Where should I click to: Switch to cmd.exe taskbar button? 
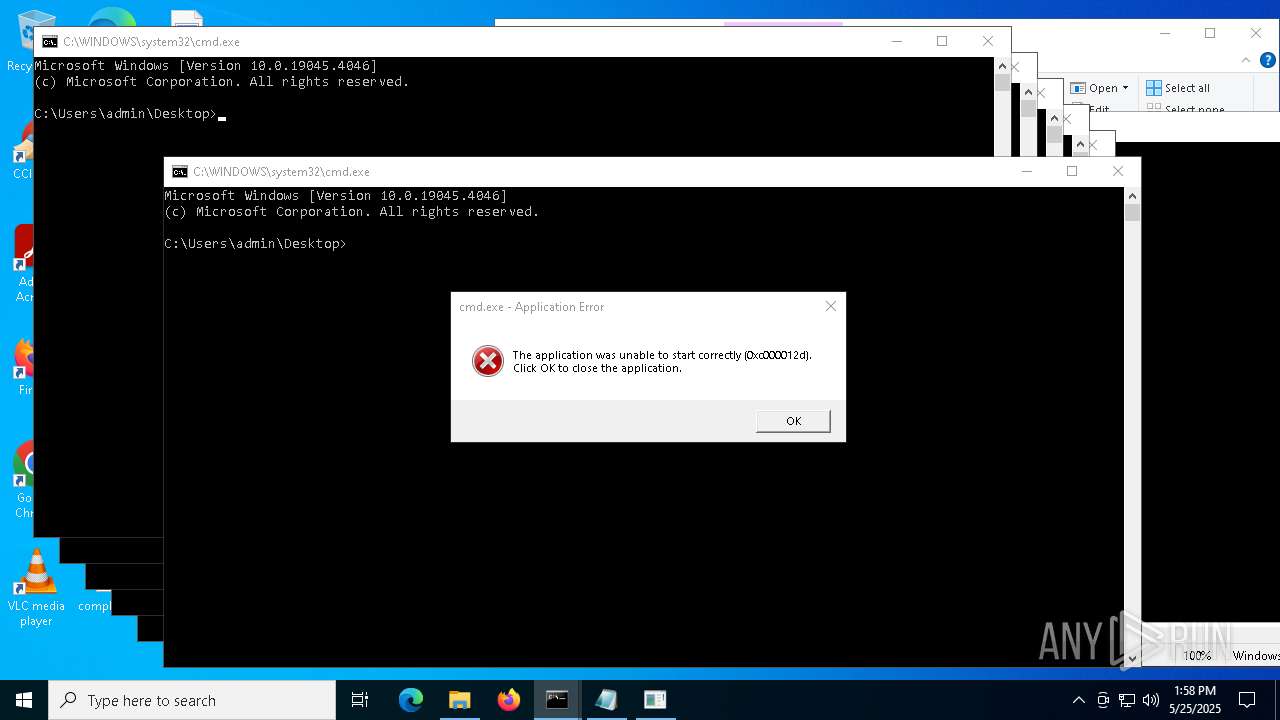pyautogui.click(x=557, y=700)
